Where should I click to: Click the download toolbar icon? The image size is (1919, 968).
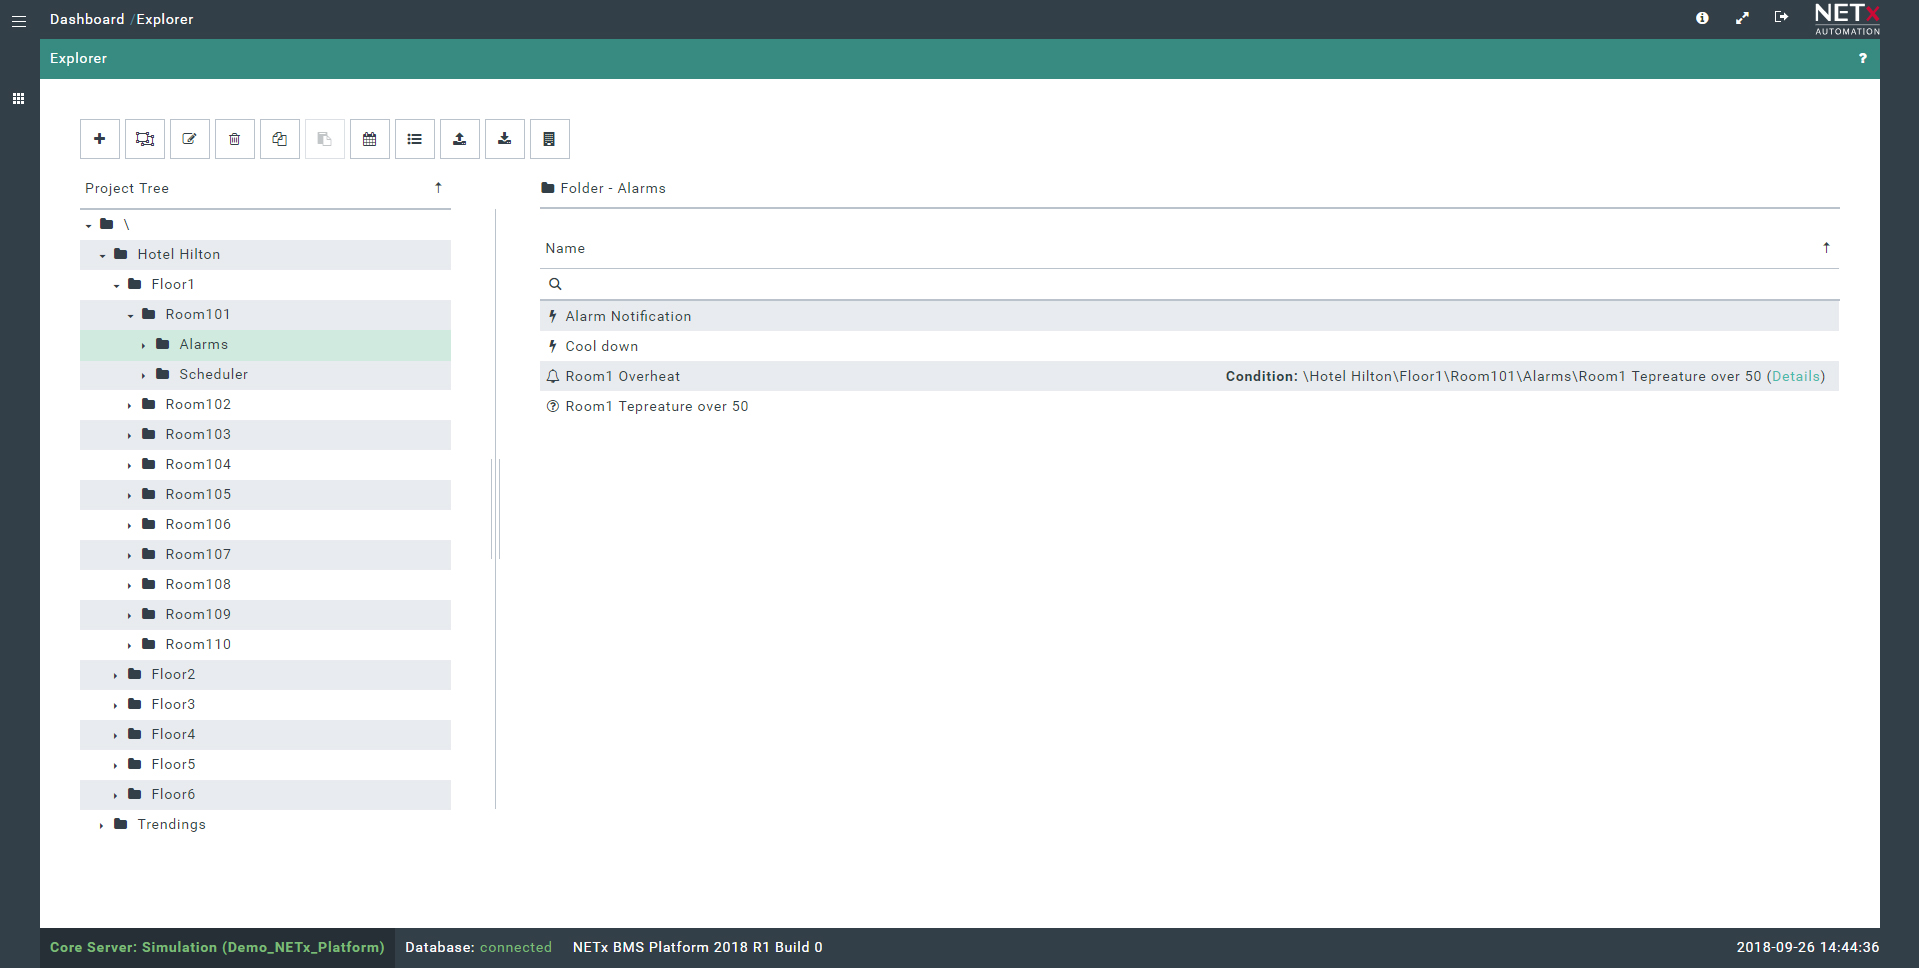[x=505, y=139]
